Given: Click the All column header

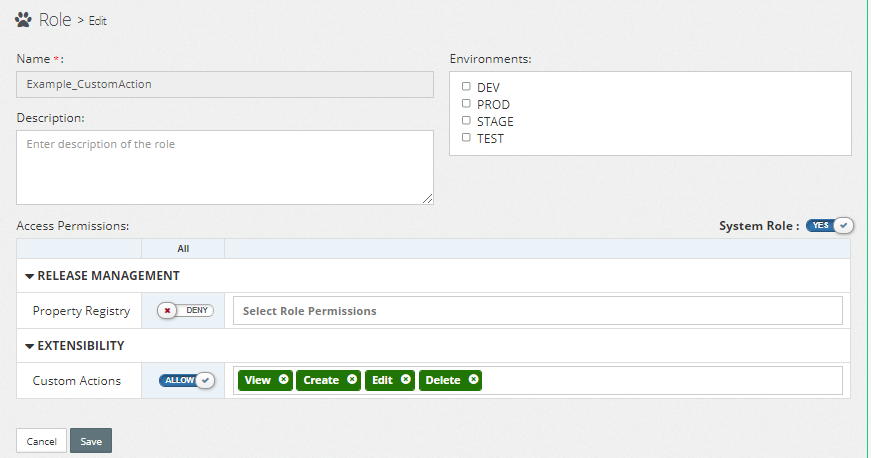Looking at the screenshot, I should click(x=183, y=249).
